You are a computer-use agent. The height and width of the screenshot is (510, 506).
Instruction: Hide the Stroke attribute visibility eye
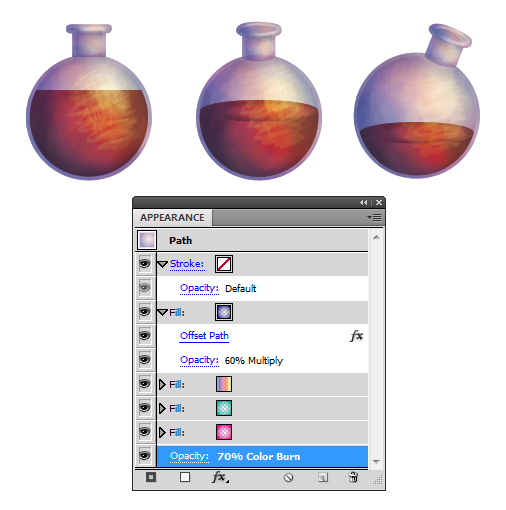click(x=145, y=264)
